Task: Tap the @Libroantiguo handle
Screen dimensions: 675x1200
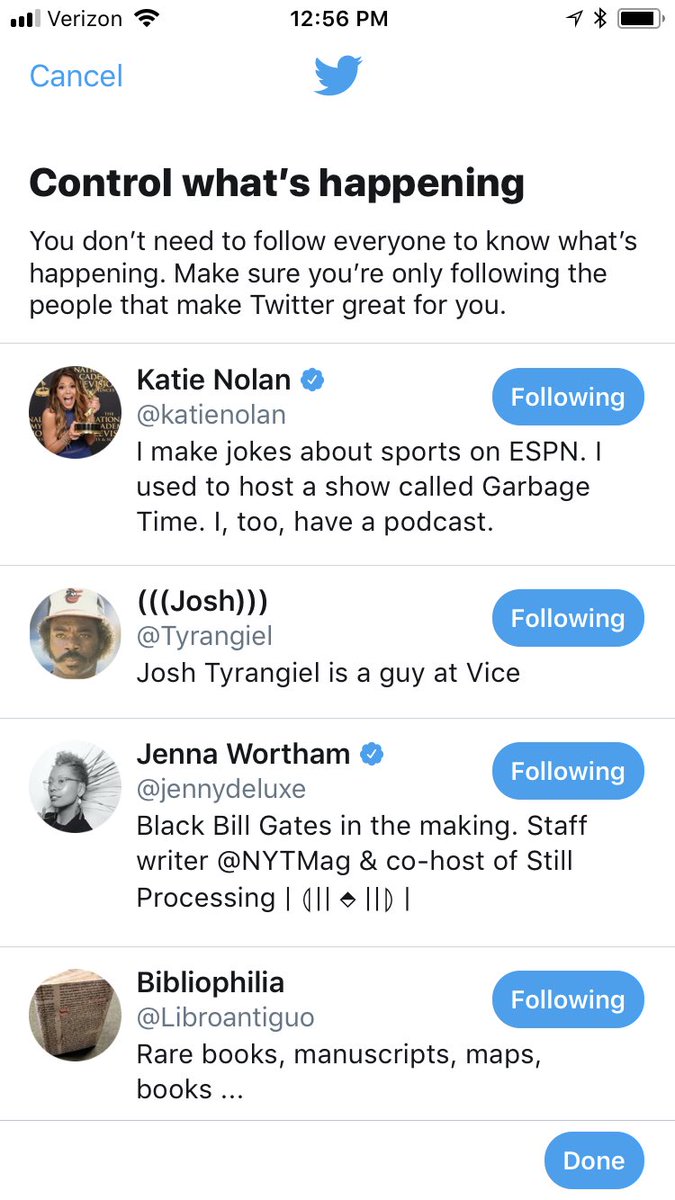Action: [x=225, y=1018]
